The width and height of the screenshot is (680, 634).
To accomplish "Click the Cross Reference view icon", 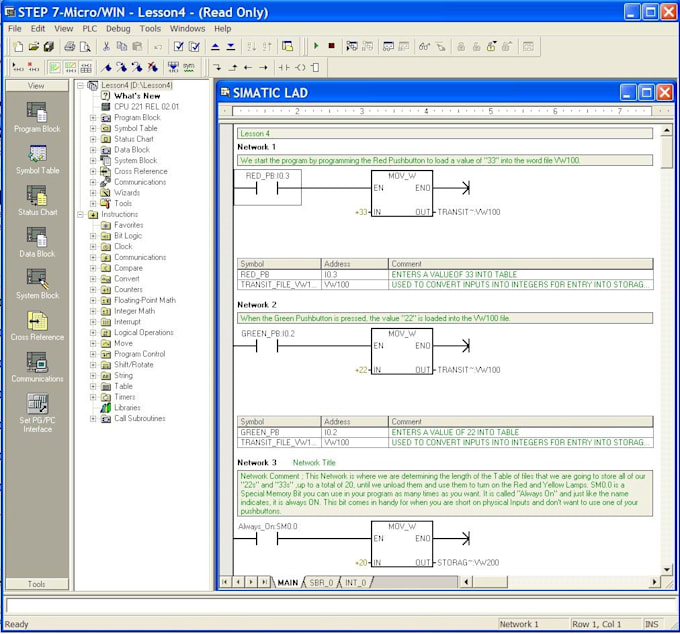I will (36, 322).
